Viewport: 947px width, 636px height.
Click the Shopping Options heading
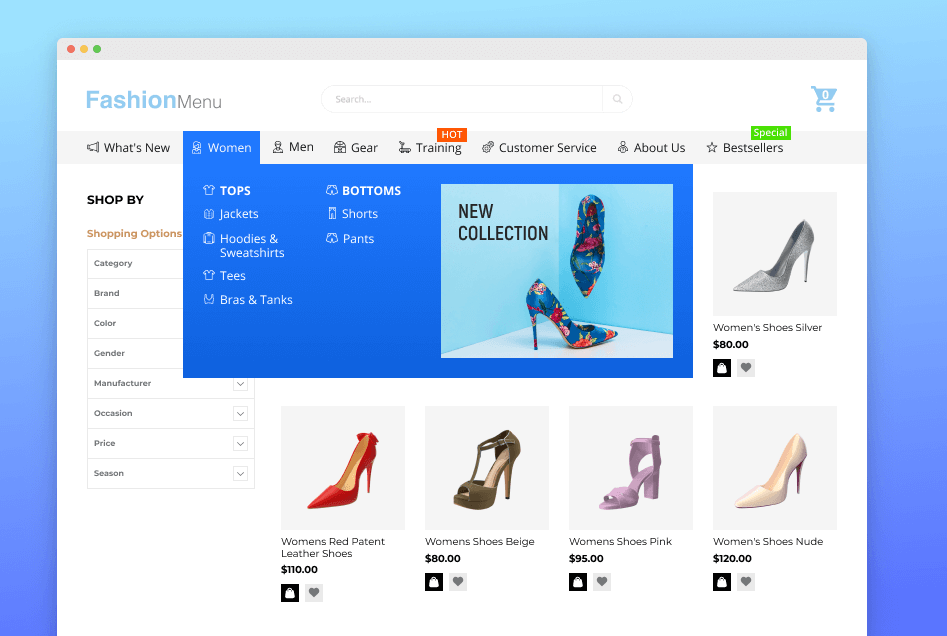[x=134, y=233]
